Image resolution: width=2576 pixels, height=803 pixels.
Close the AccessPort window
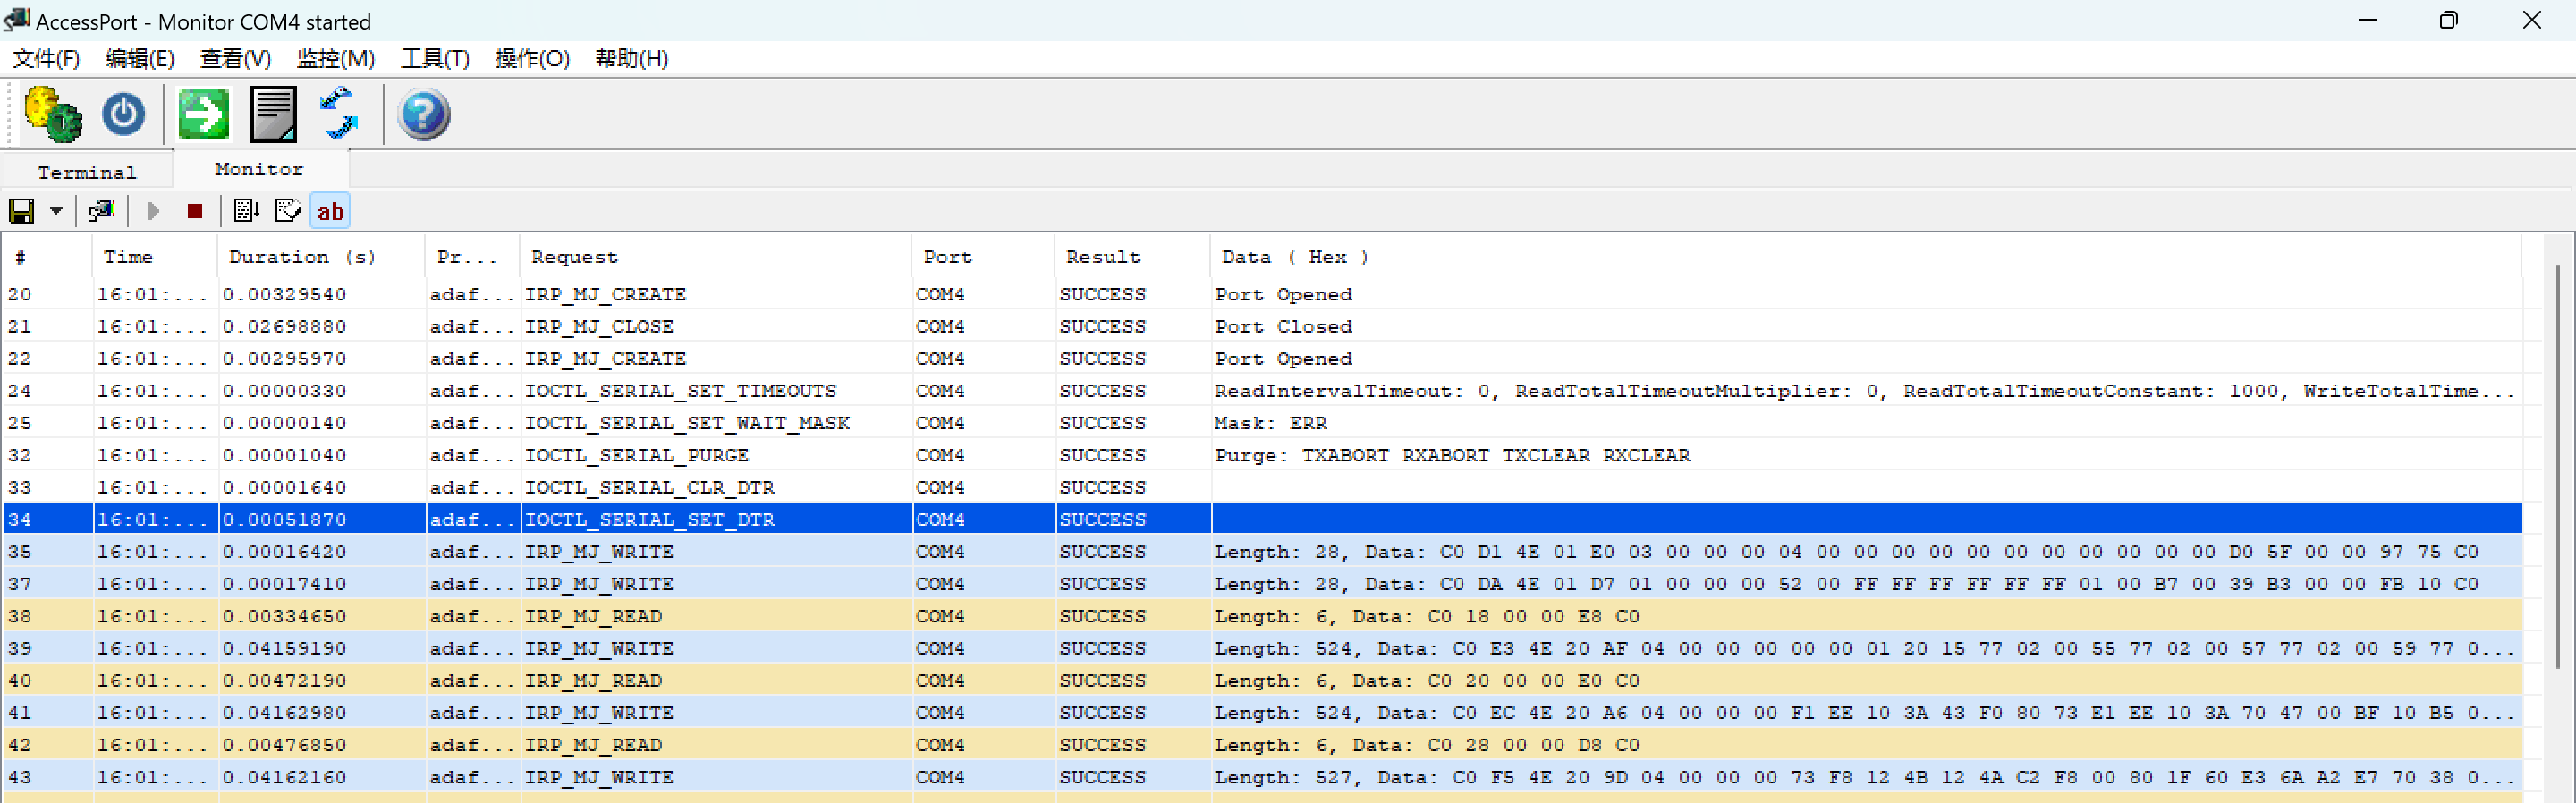click(2531, 20)
